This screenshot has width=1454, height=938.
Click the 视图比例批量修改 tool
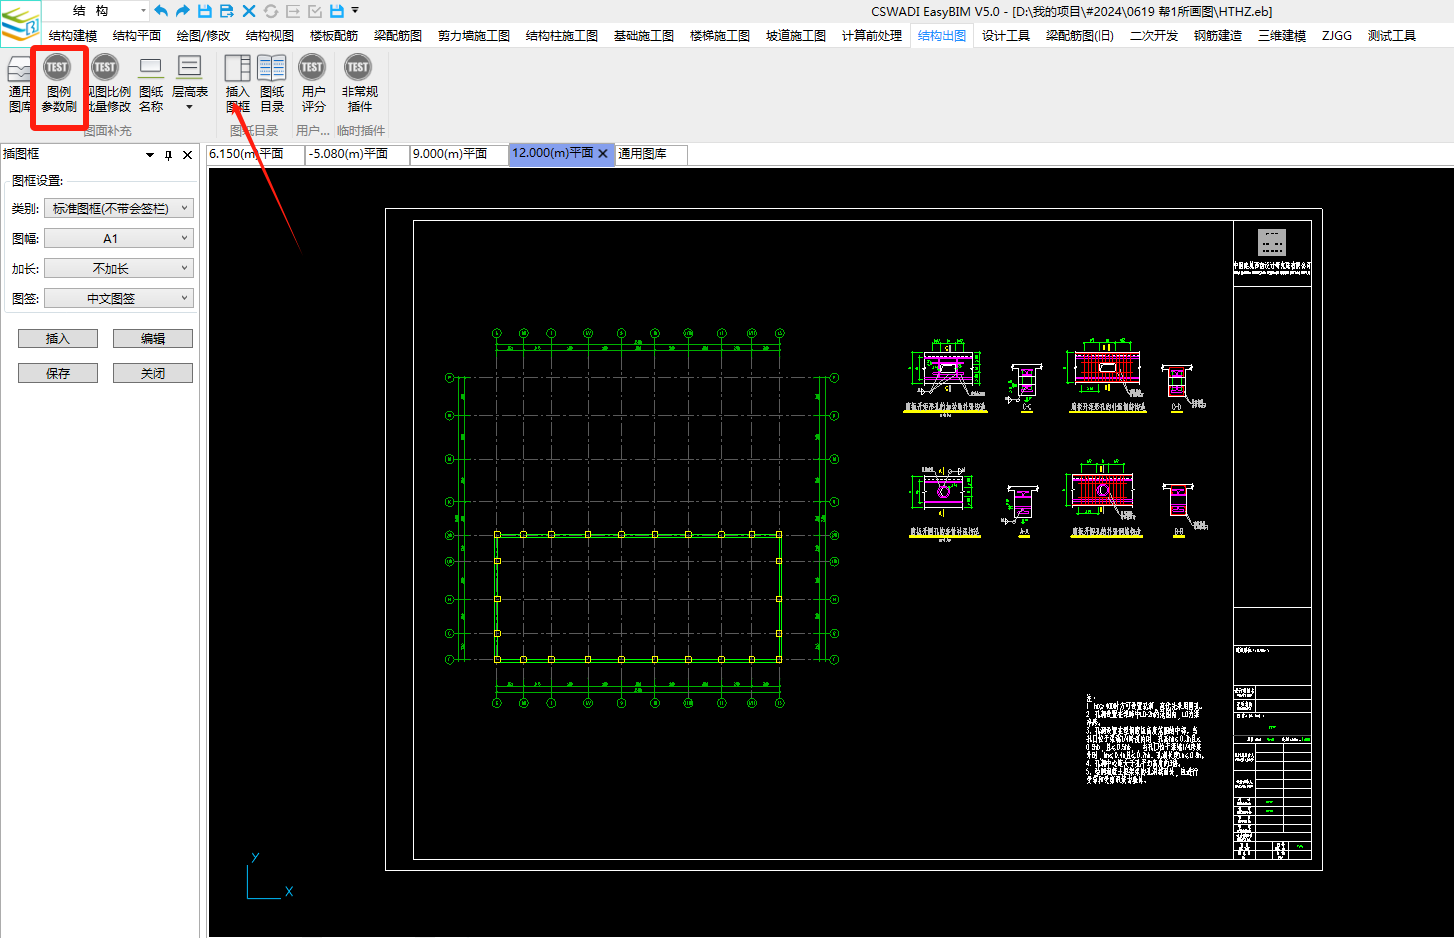point(107,84)
